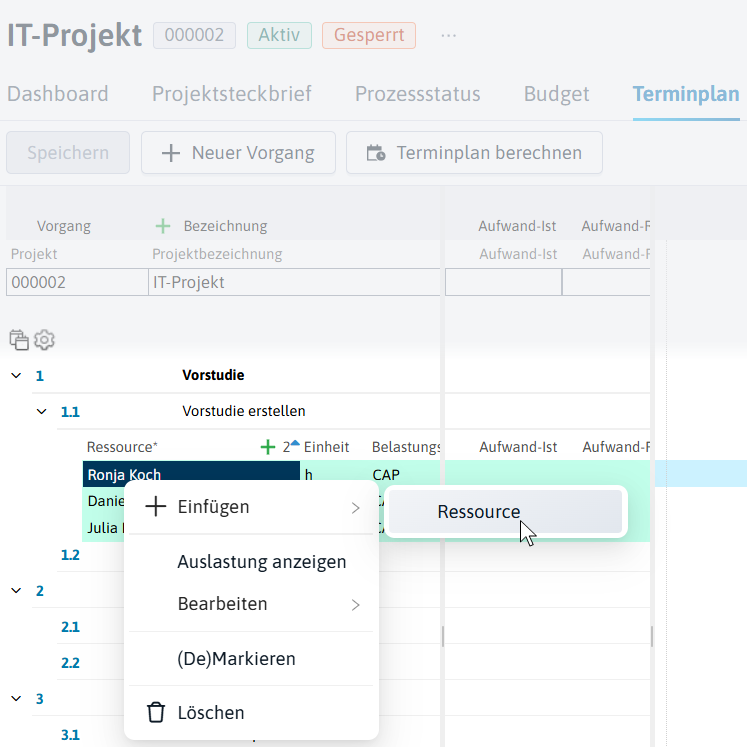This screenshot has width=747, height=747.
Task: Switch to the Dashboard tab
Action: click(x=58, y=94)
